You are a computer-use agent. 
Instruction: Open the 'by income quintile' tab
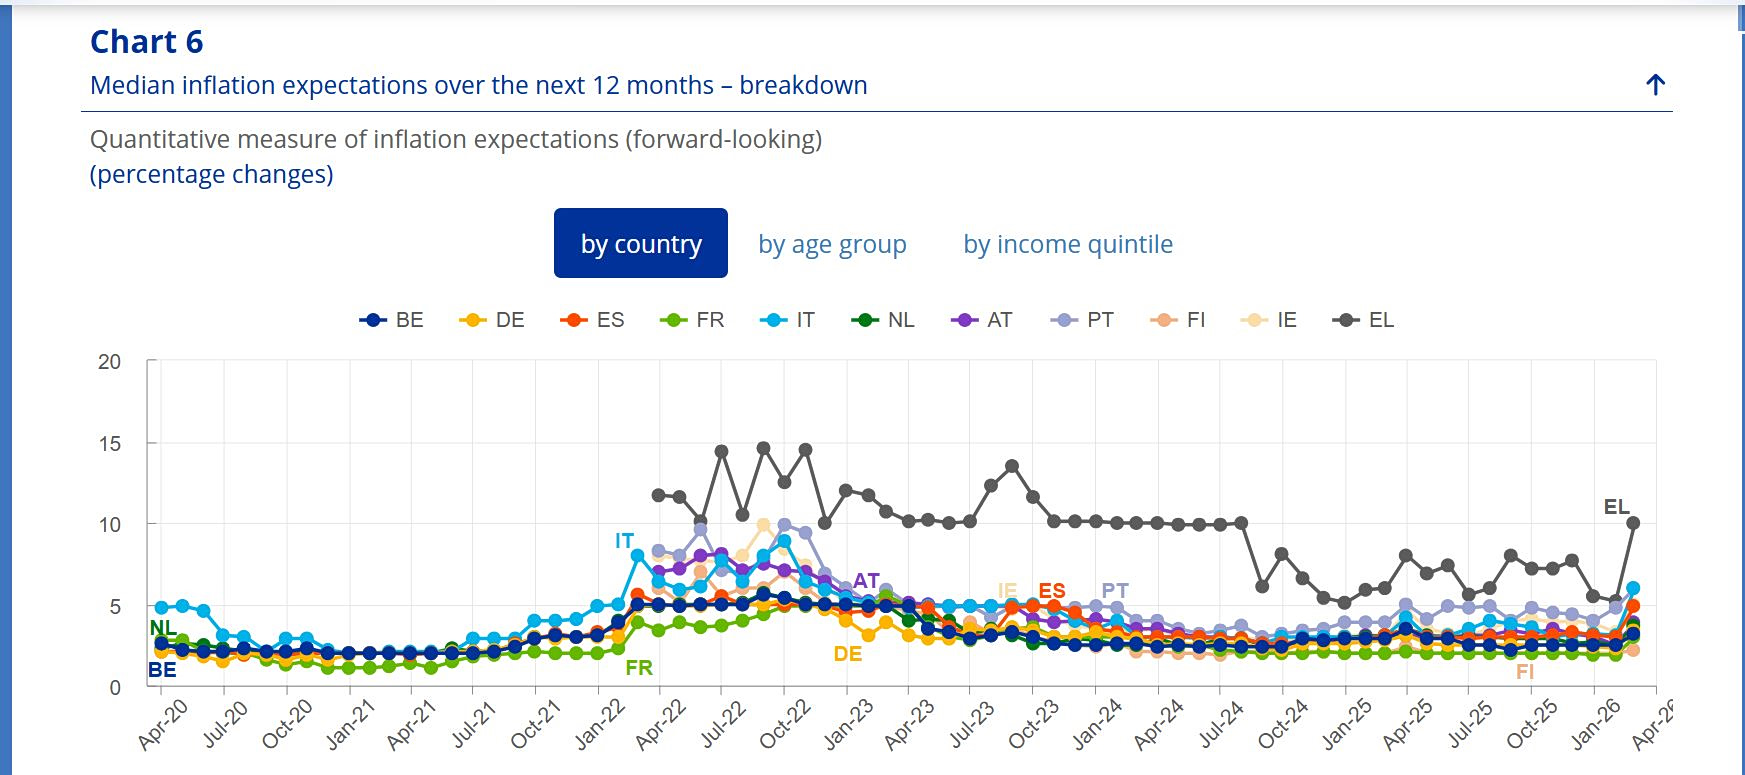[x=1068, y=244]
